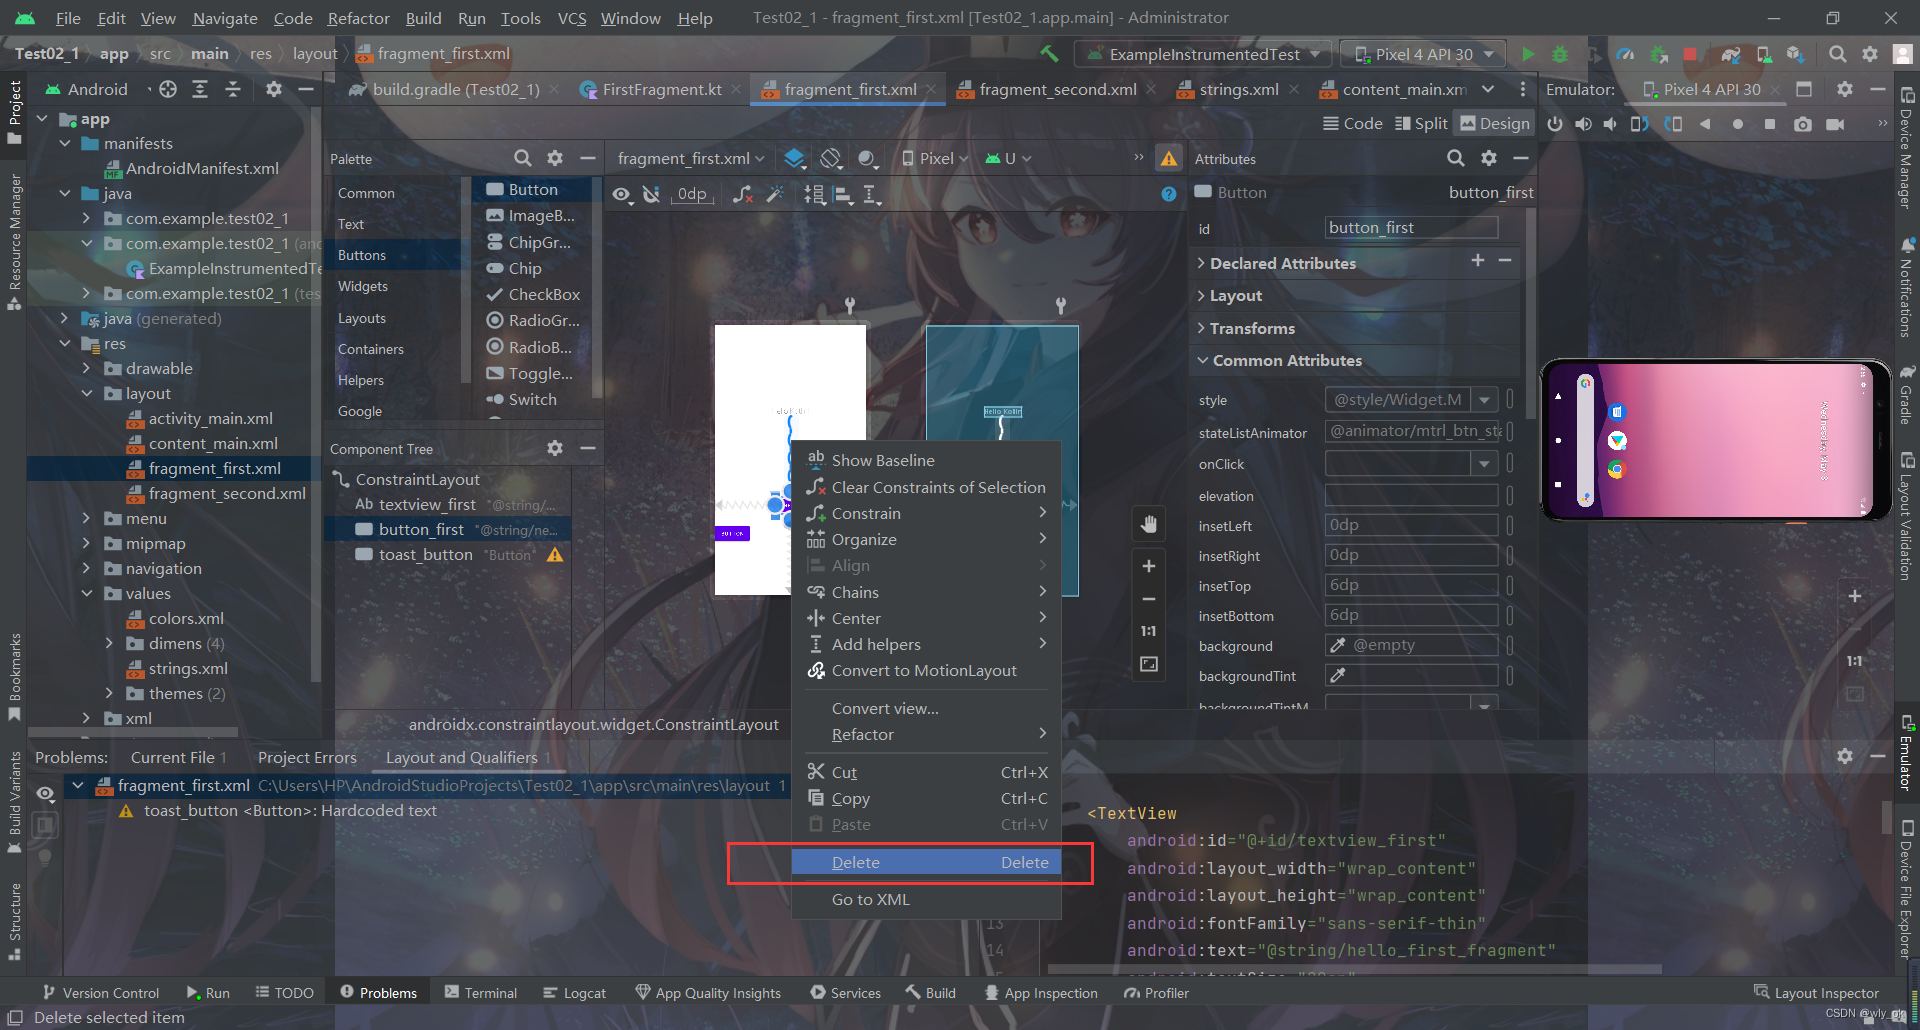Viewport: 1920px width, 1030px height.
Task: Open the Device Manager side panel
Action: pos(1907,147)
